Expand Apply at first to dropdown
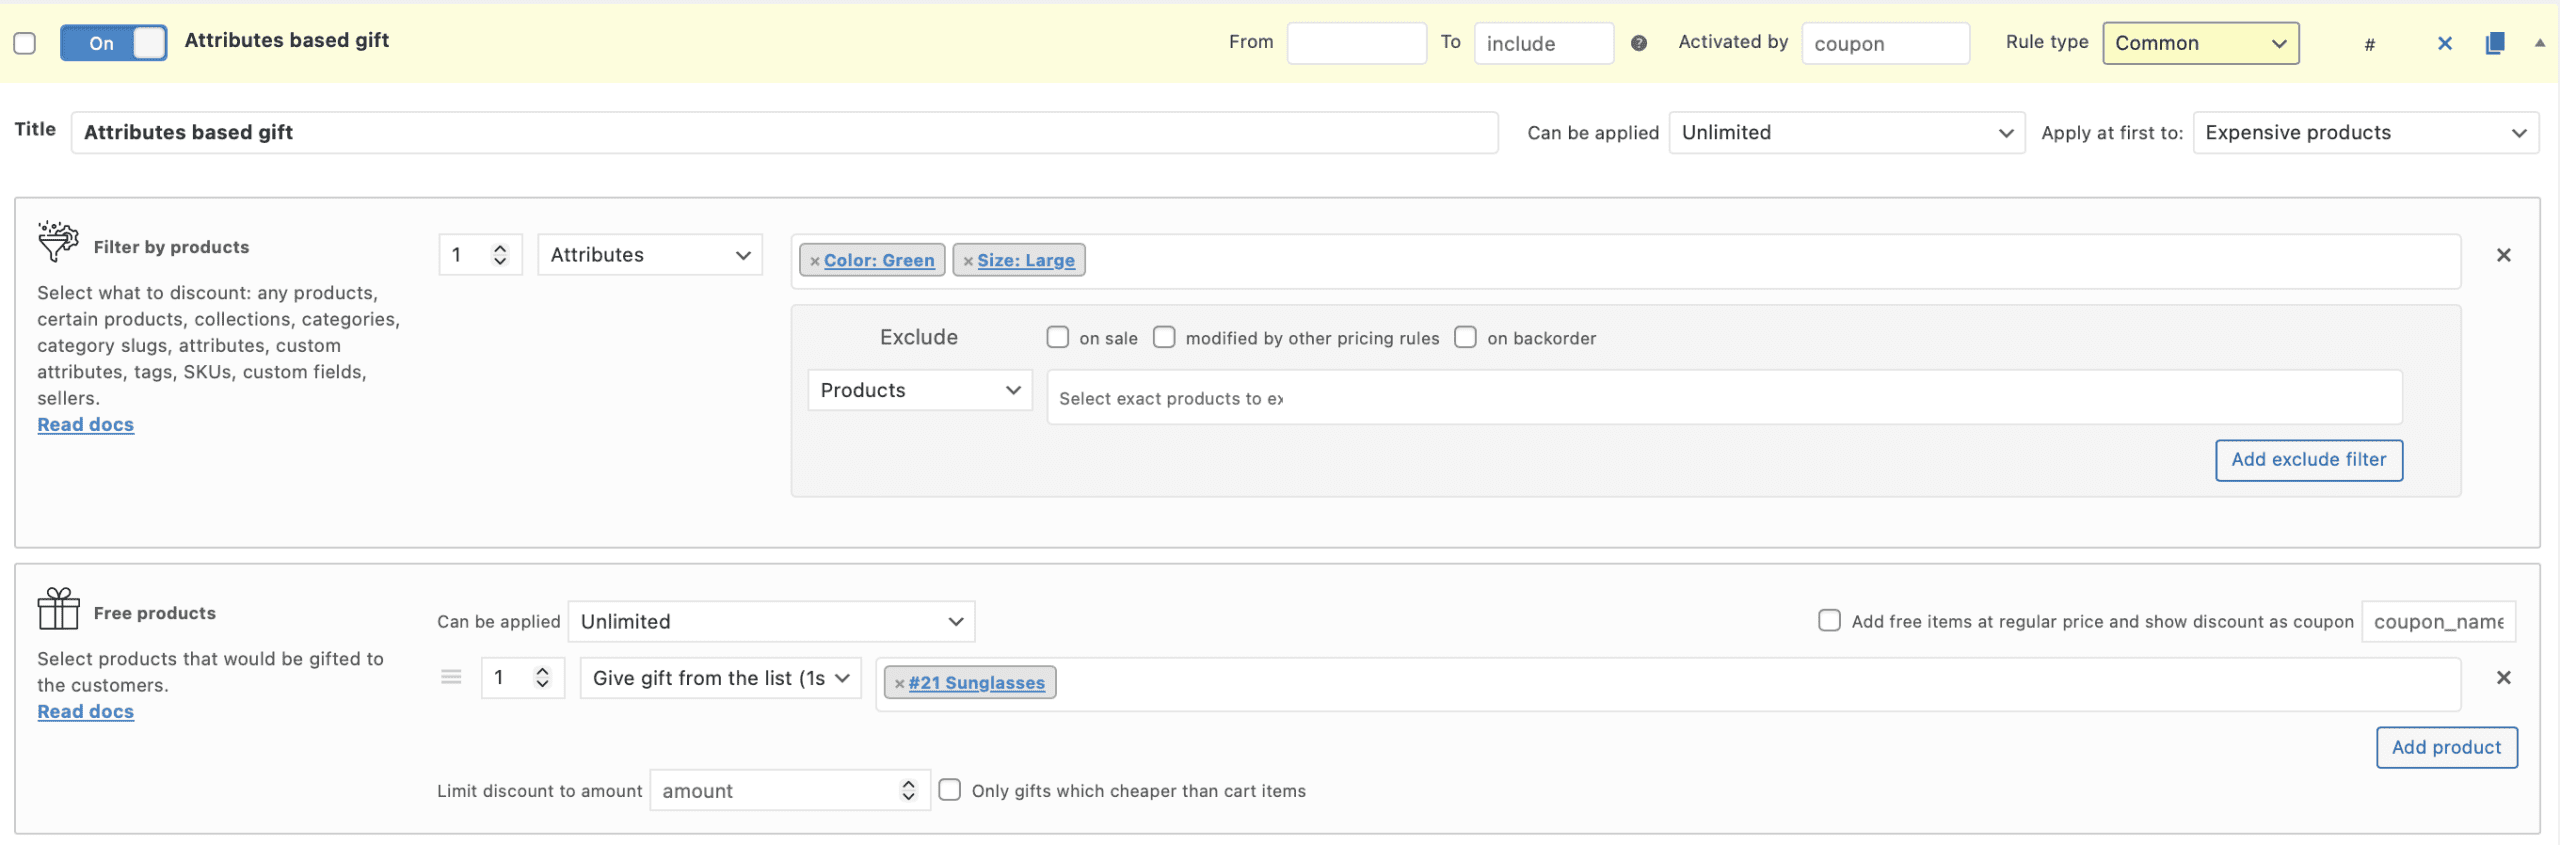2560x845 pixels. click(x=2365, y=133)
